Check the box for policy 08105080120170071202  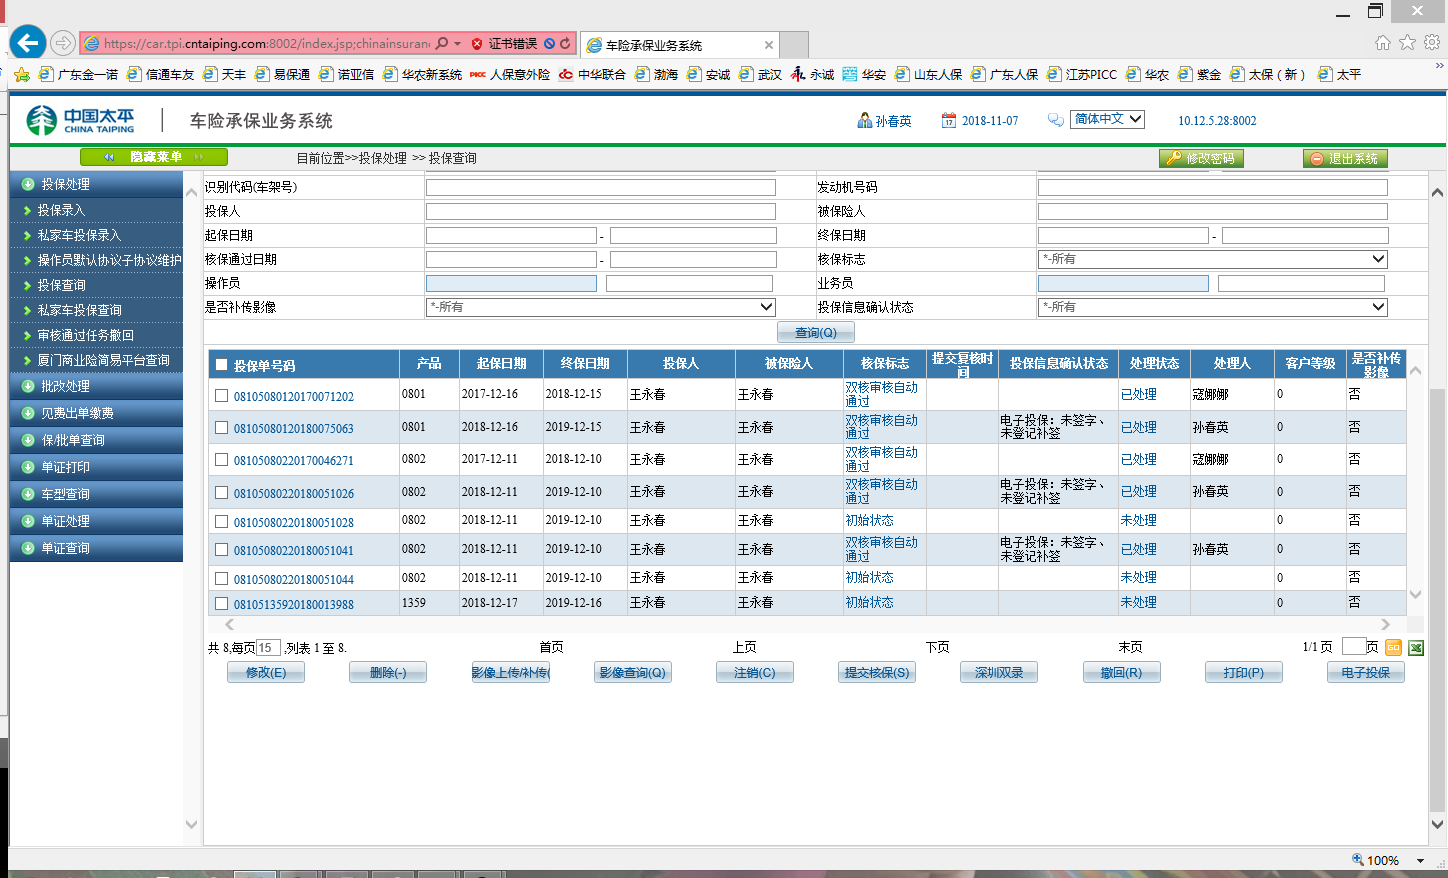point(222,396)
